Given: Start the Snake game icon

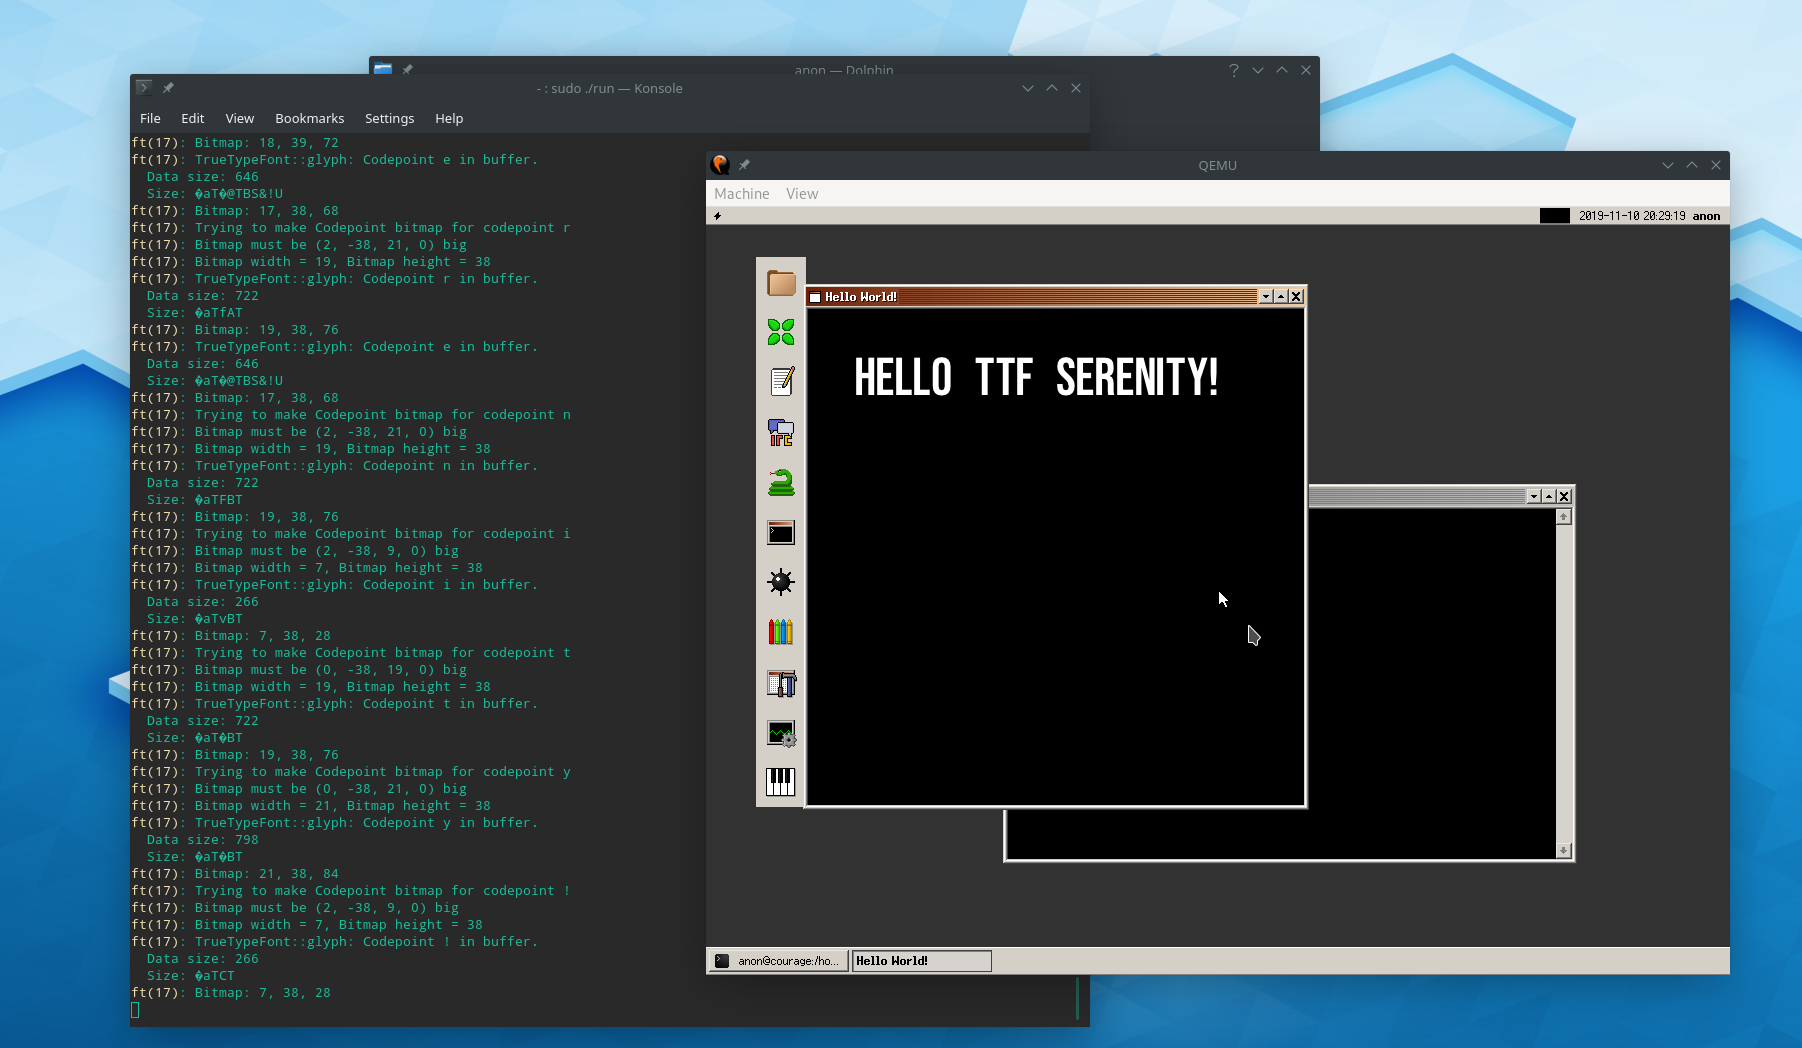Looking at the screenshot, I should (x=781, y=482).
